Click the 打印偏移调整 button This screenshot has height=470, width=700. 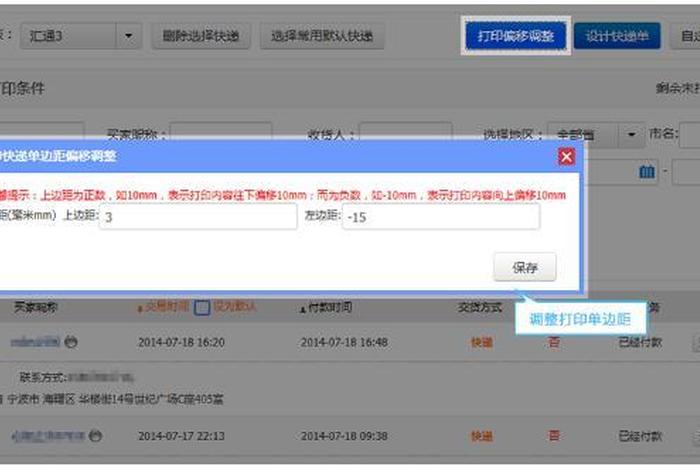click(516, 36)
